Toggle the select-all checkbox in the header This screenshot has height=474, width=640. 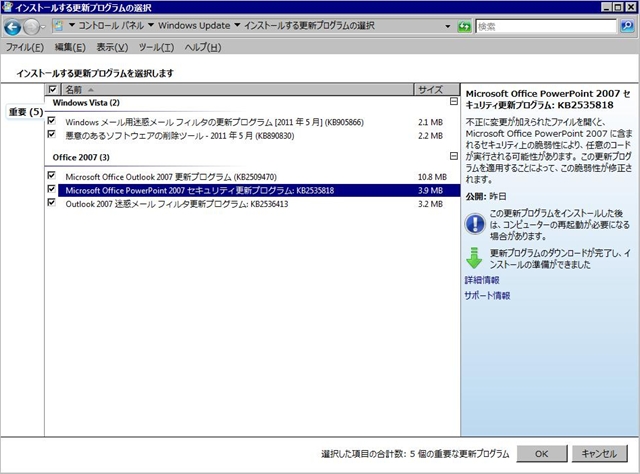click(53, 89)
